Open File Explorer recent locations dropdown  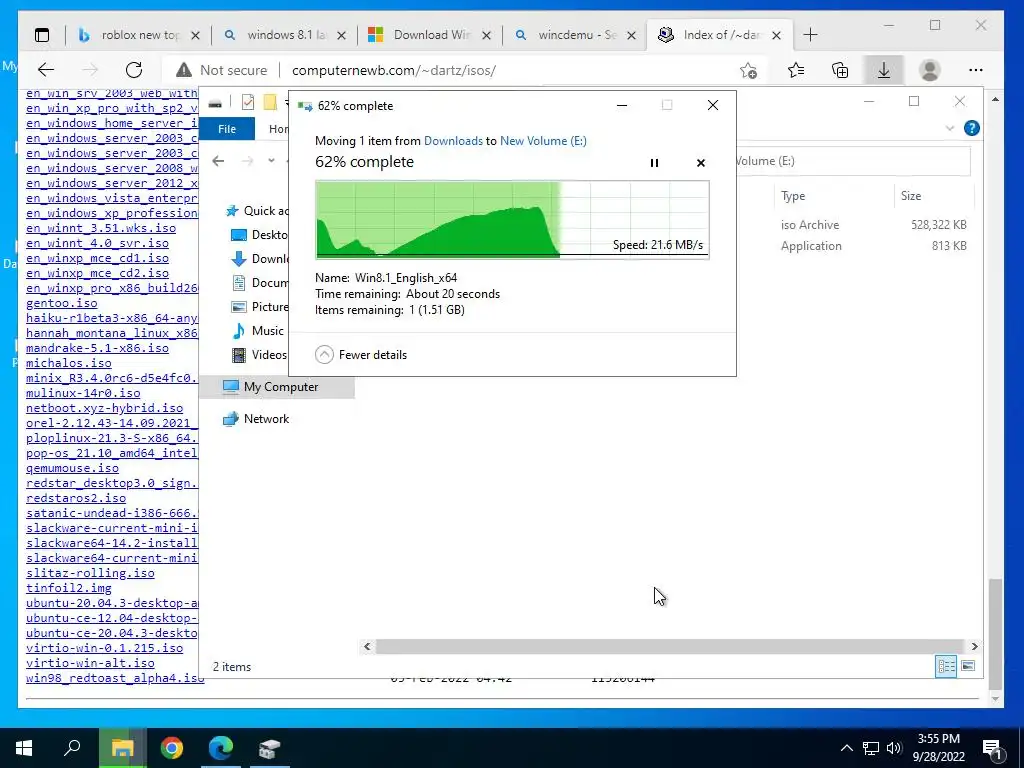coord(271,161)
